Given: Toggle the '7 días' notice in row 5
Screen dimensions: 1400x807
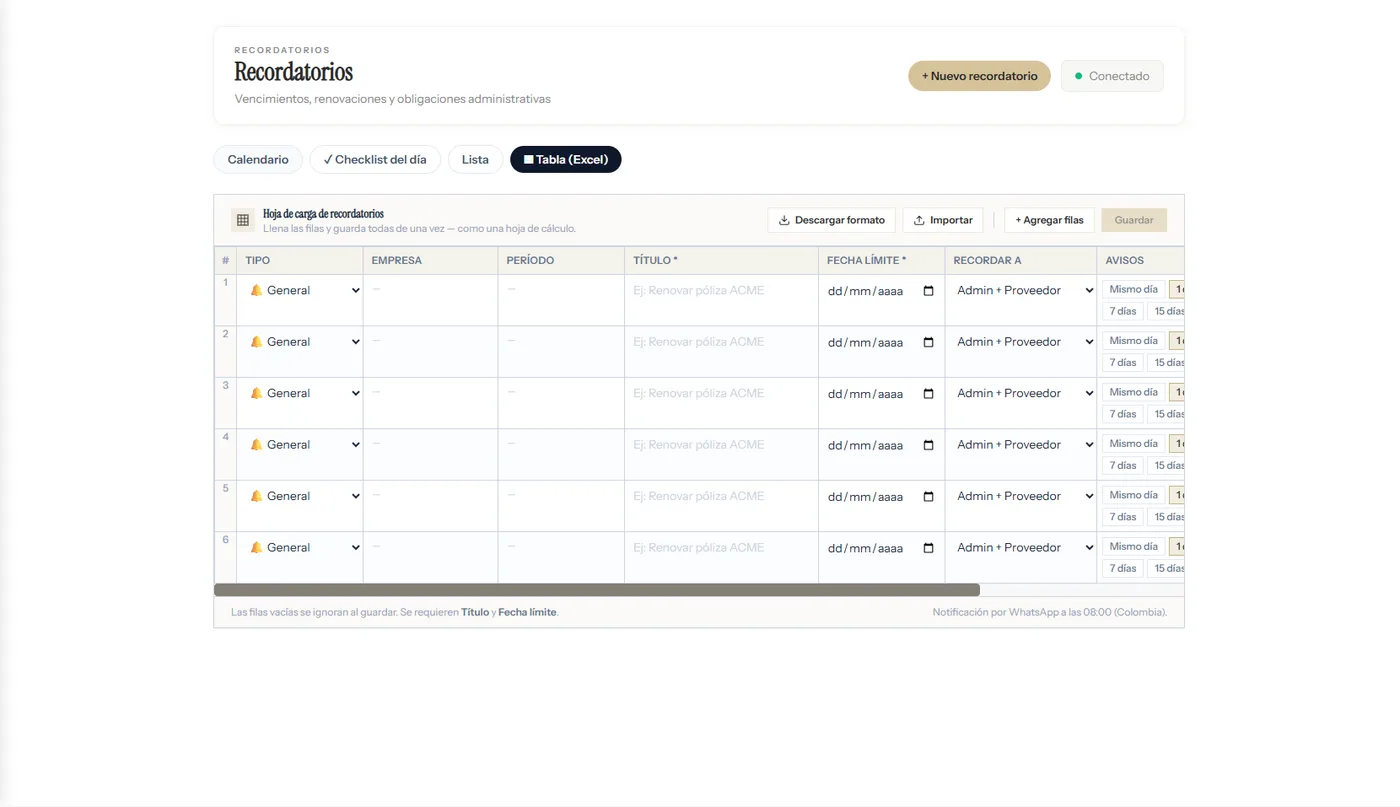Looking at the screenshot, I should pos(1122,517).
